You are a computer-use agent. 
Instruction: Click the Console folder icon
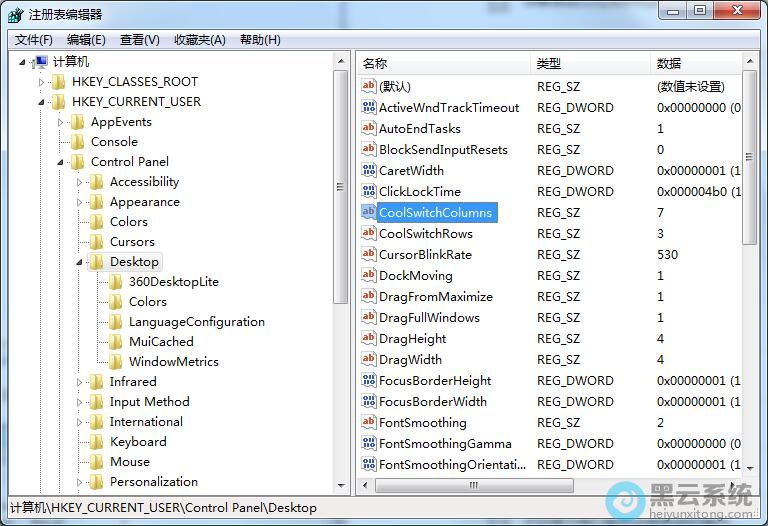77,142
